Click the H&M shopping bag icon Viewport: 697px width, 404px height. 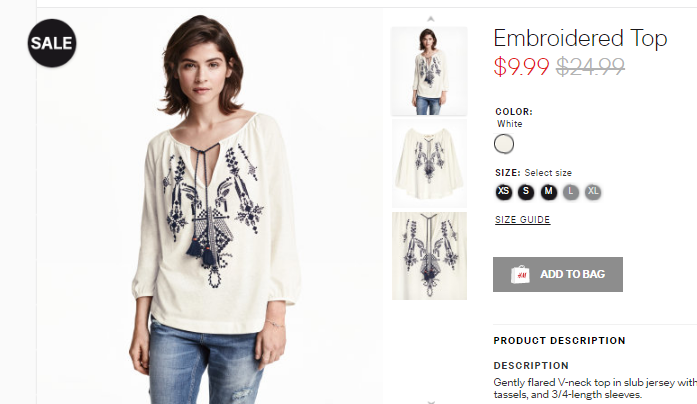pos(520,274)
